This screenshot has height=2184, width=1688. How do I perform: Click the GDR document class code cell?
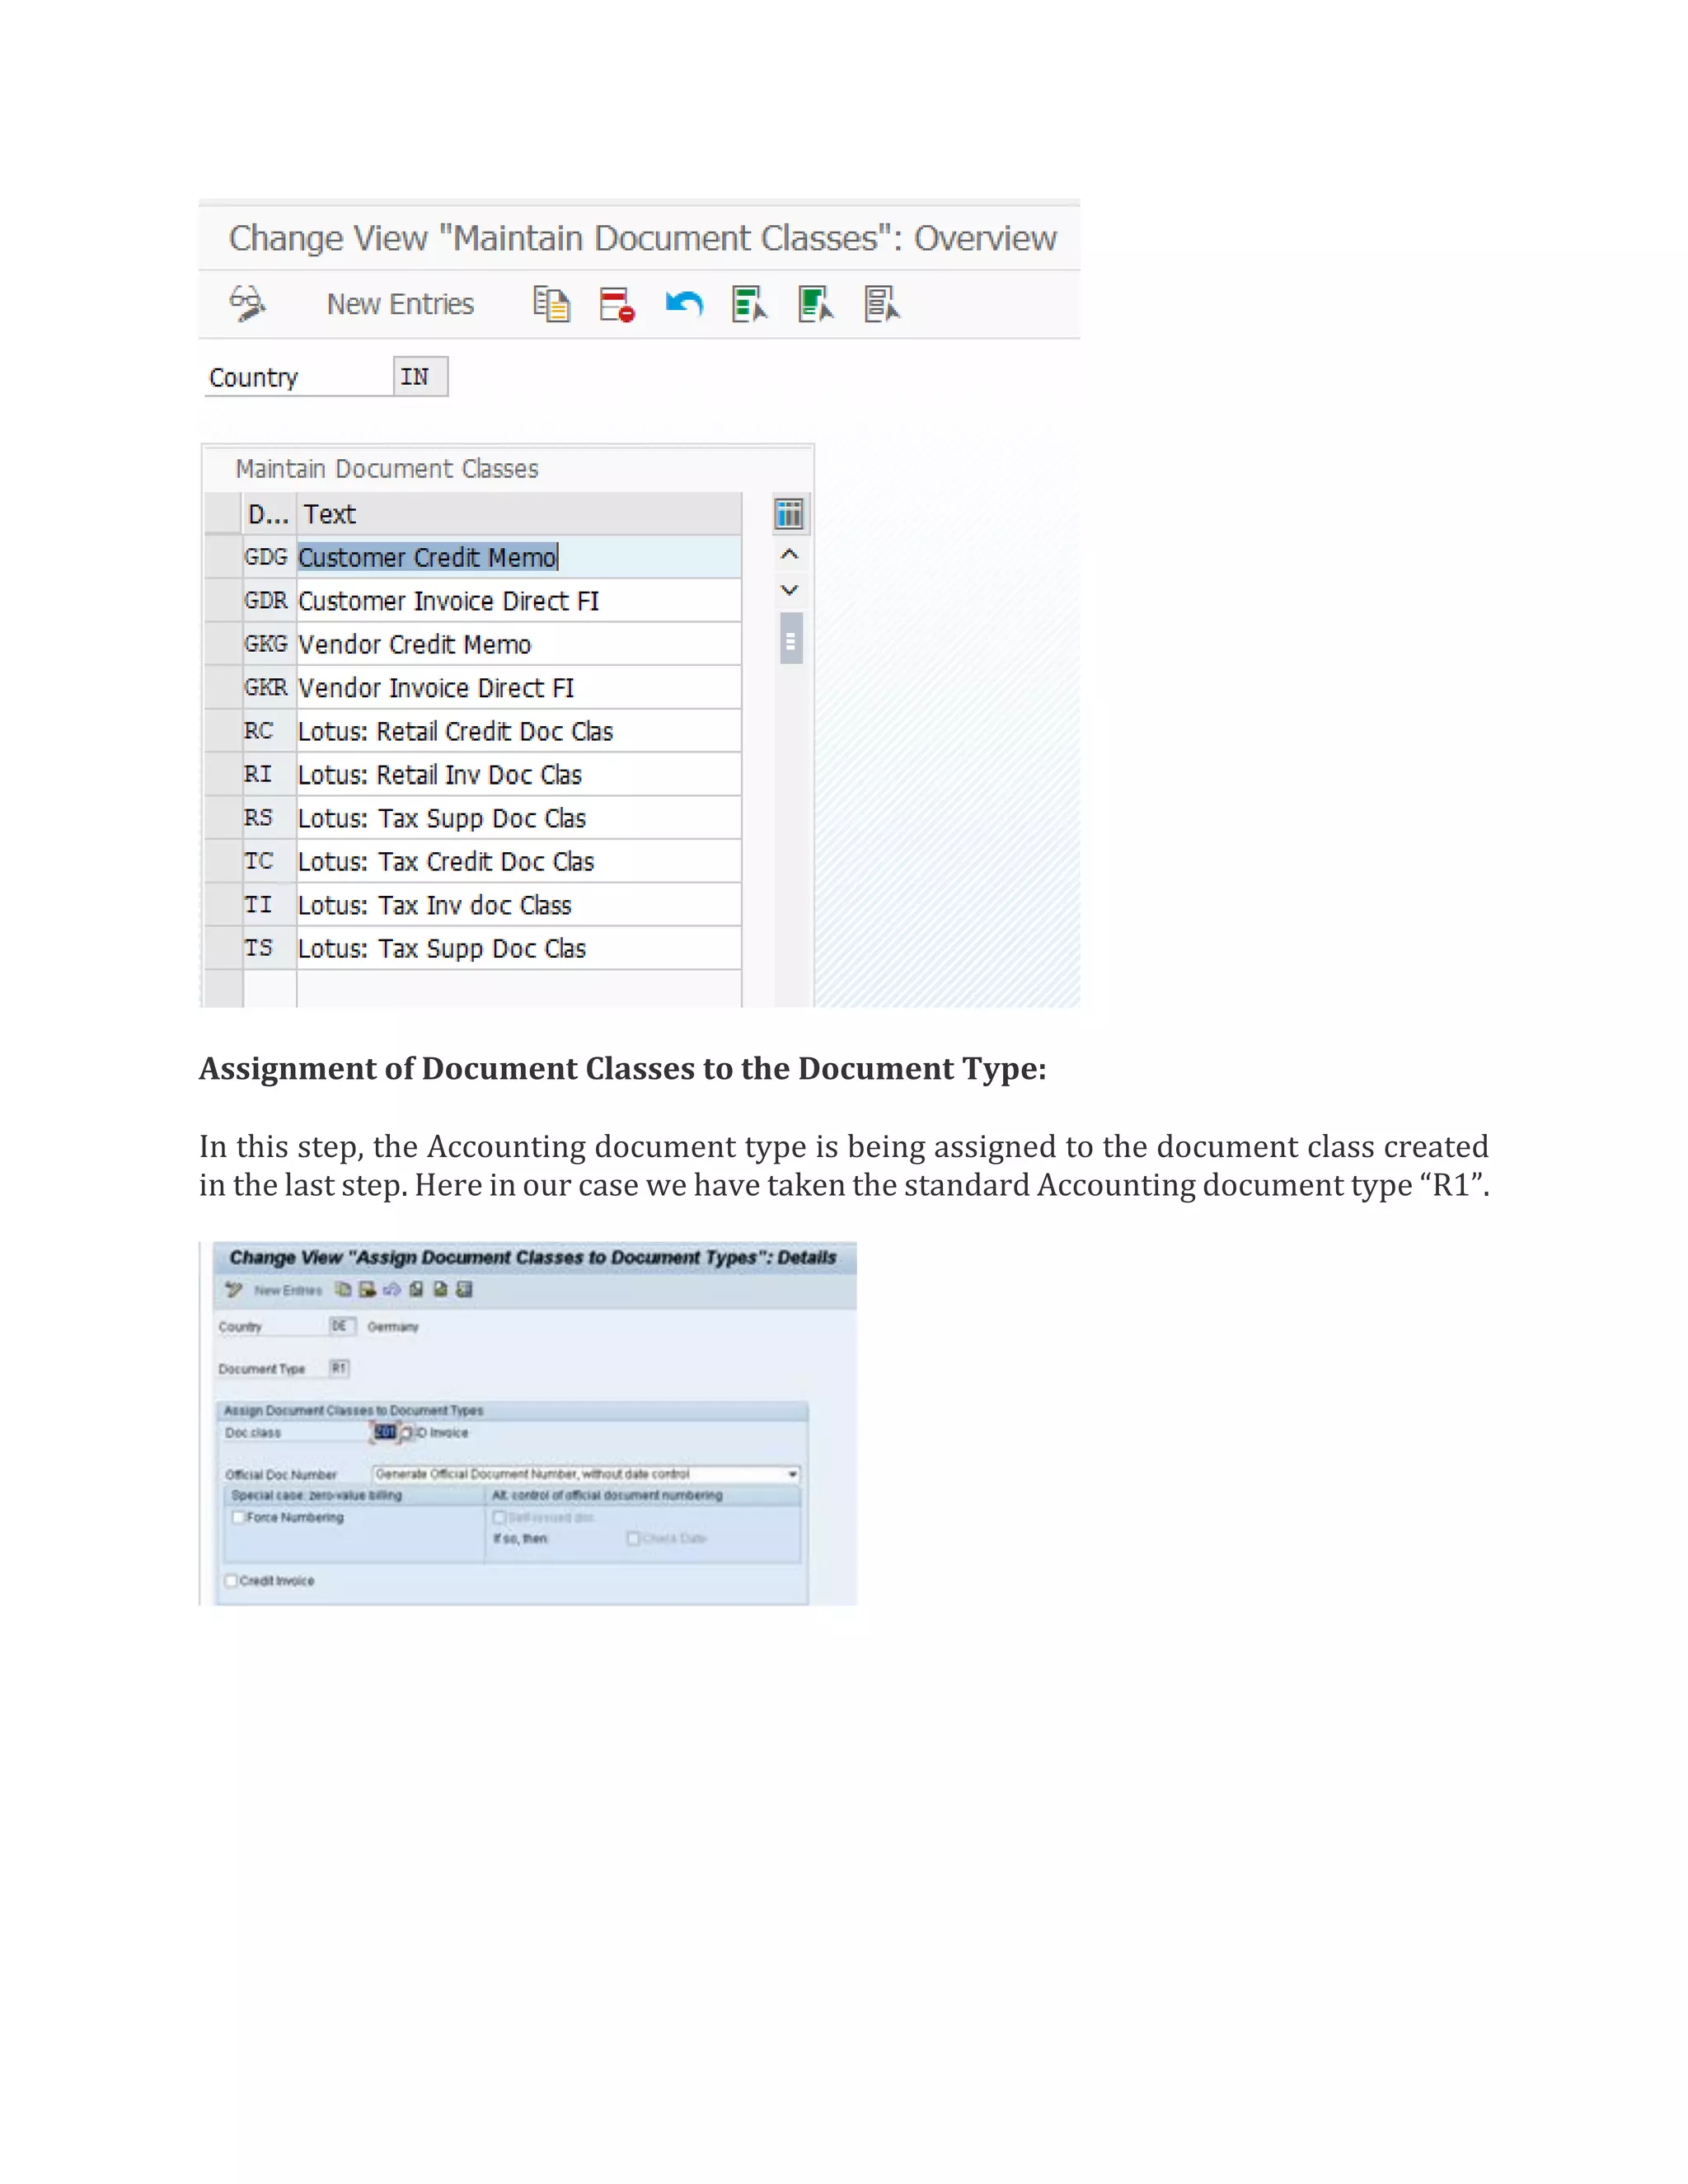click(x=269, y=601)
